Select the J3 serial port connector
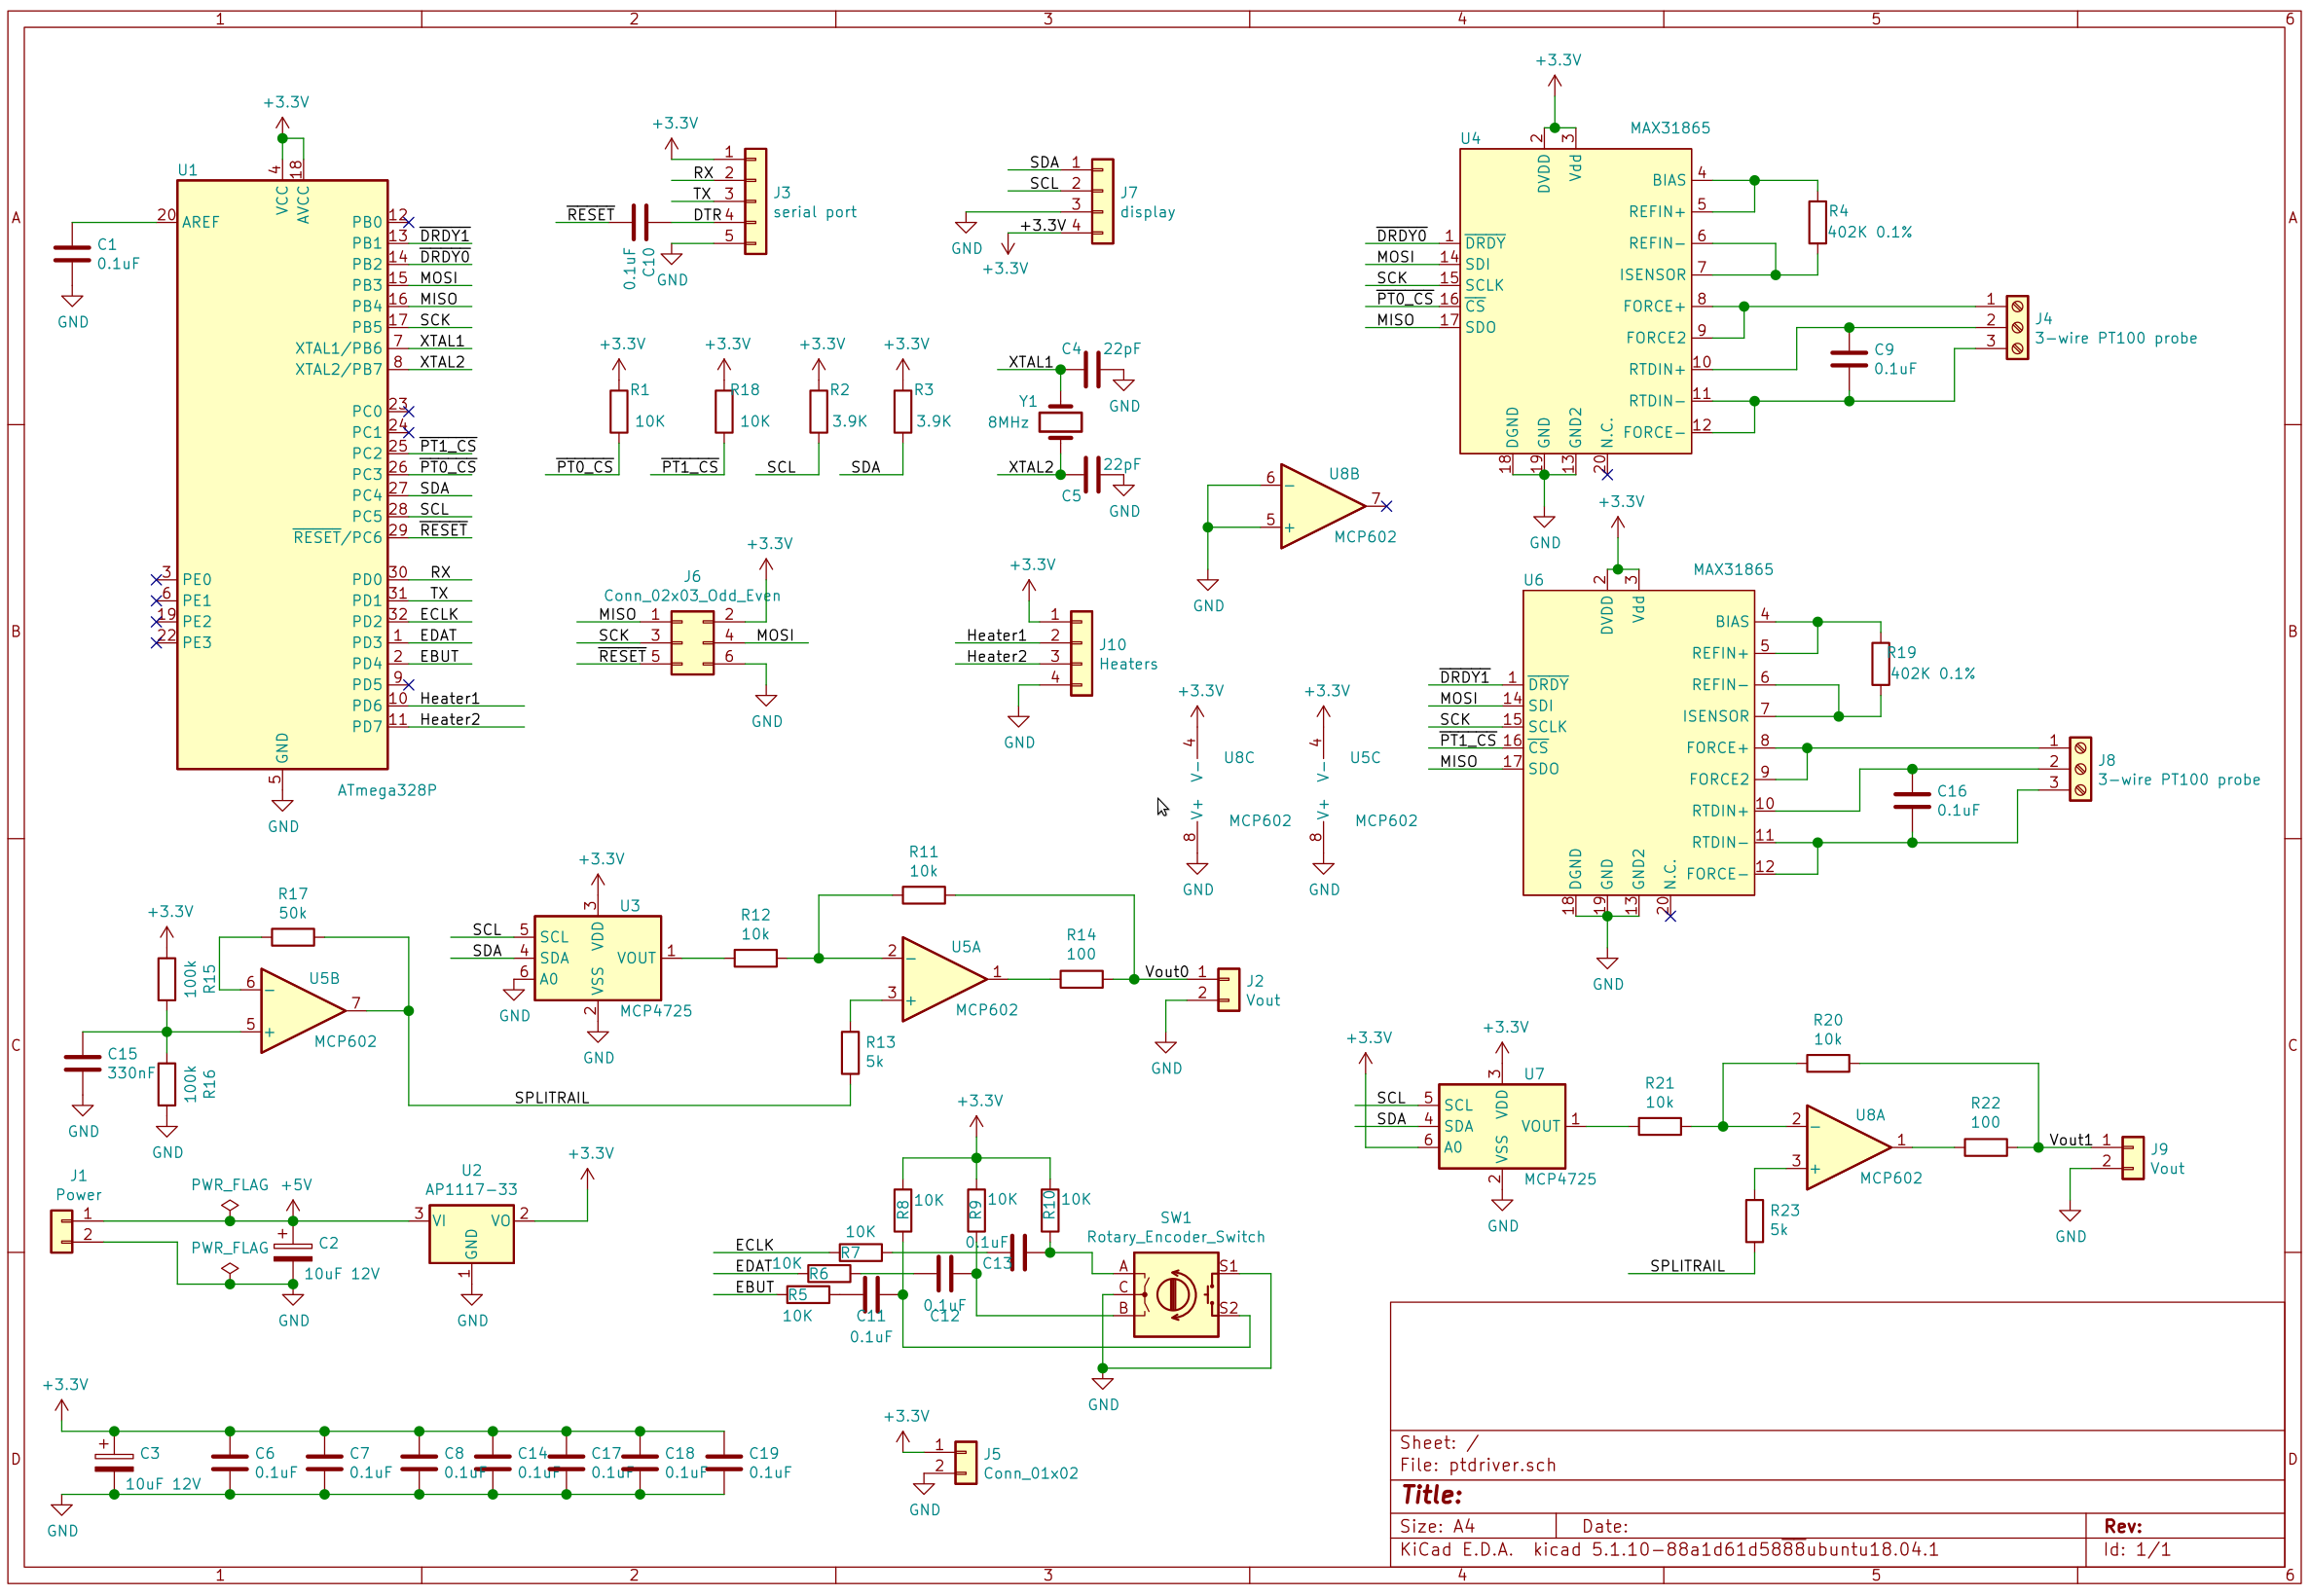The height and width of the screenshot is (1596, 2311). click(x=755, y=201)
